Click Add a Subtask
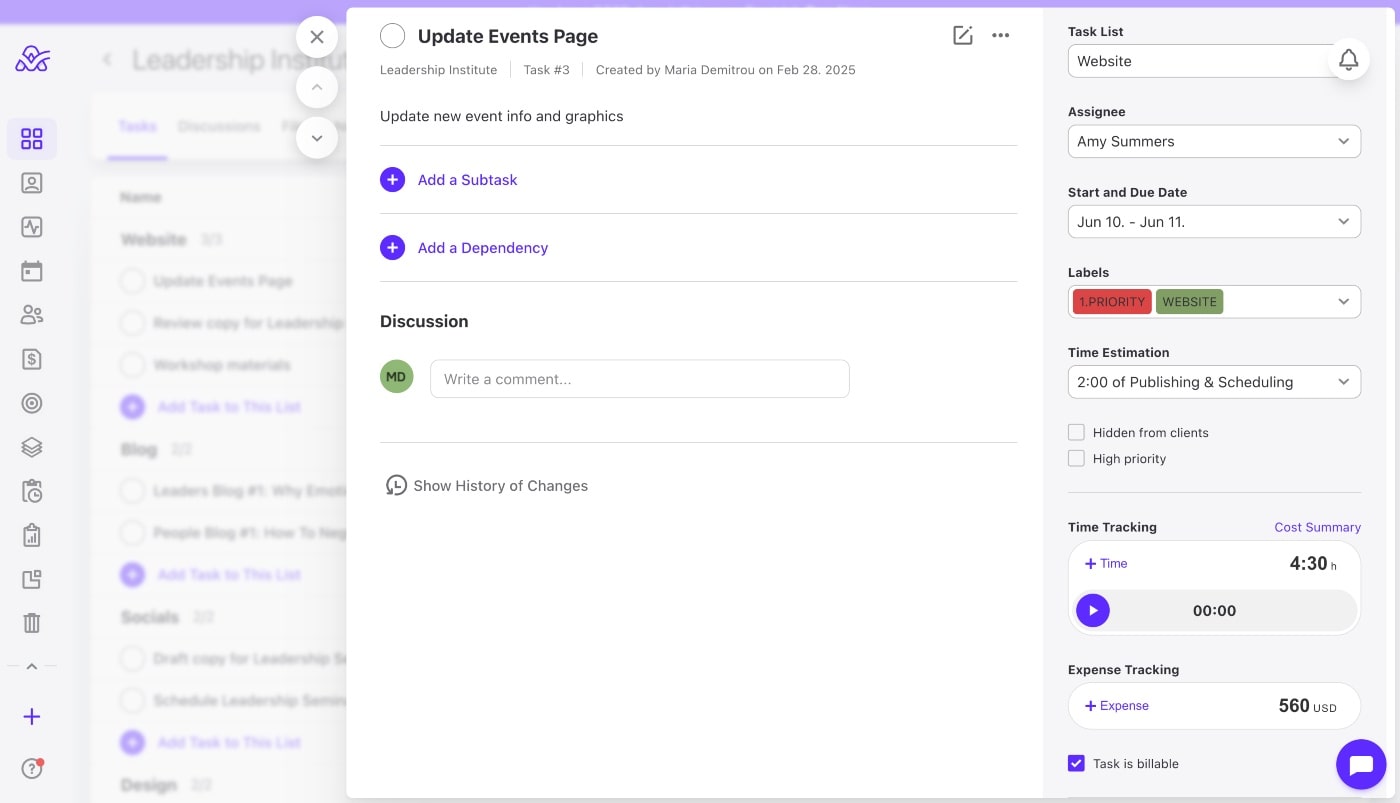Image resolution: width=1400 pixels, height=803 pixels. (x=467, y=180)
